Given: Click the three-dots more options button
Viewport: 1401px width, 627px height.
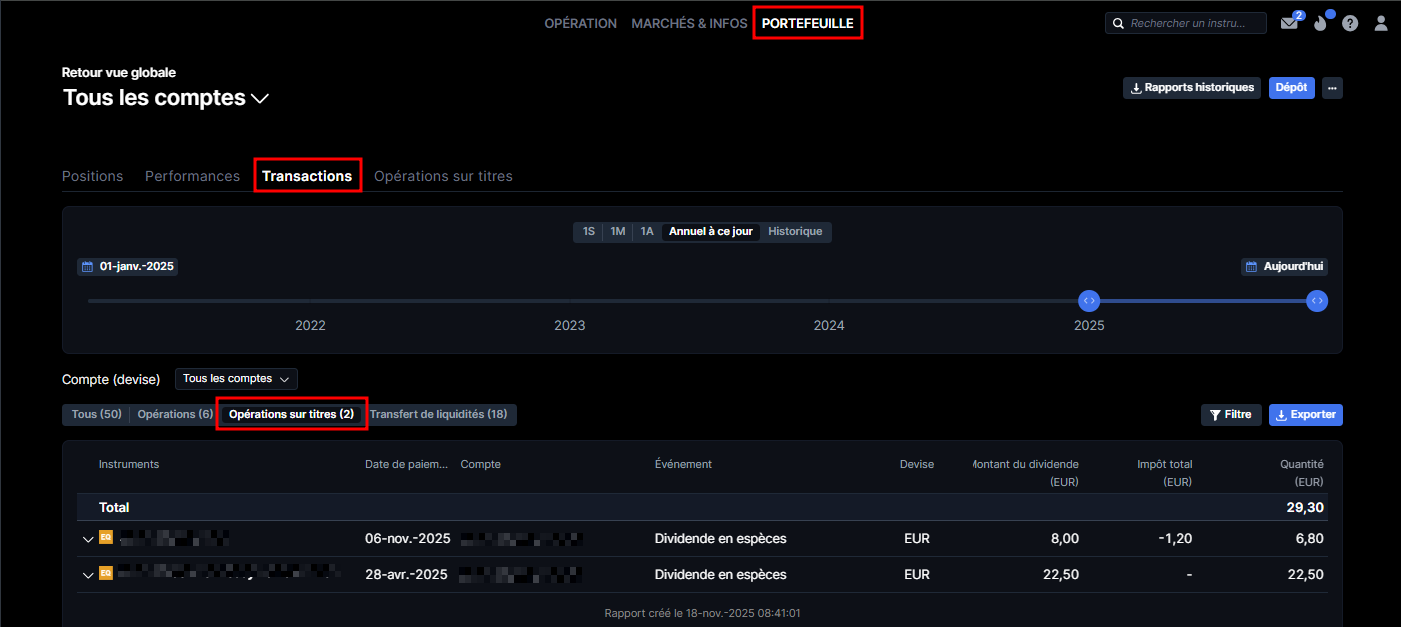Looking at the screenshot, I should (x=1331, y=88).
